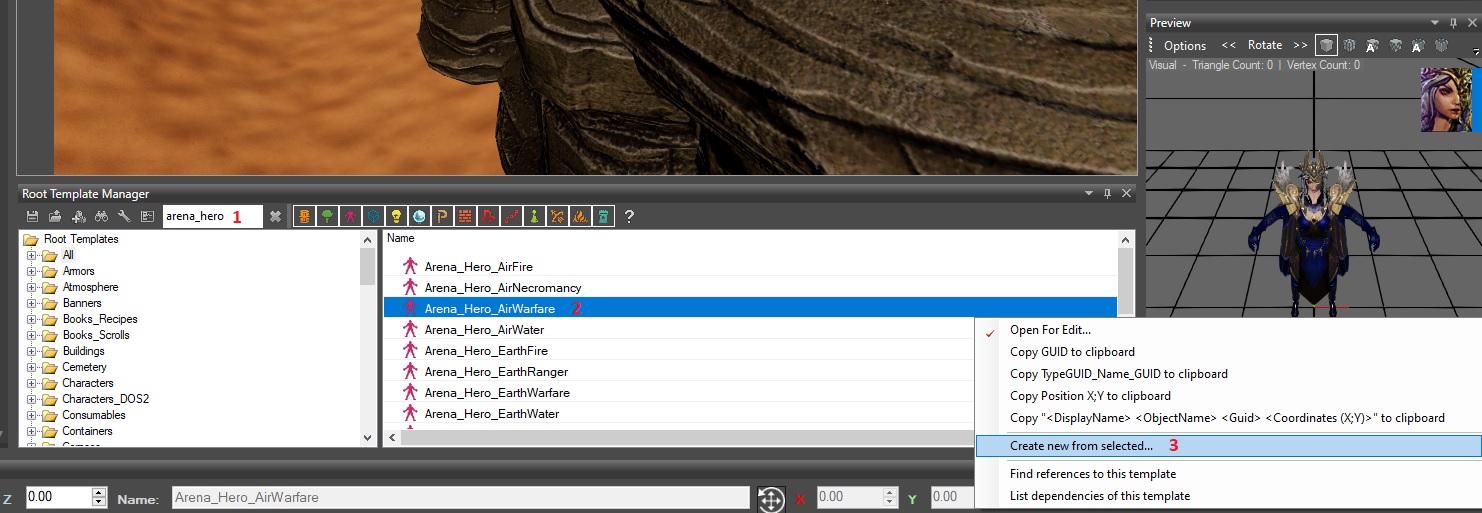1482x513 pixels.
Task: Click the save floppy-disk icon in Root Template Manager
Action: pyautogui.click(x=32, y=216)
